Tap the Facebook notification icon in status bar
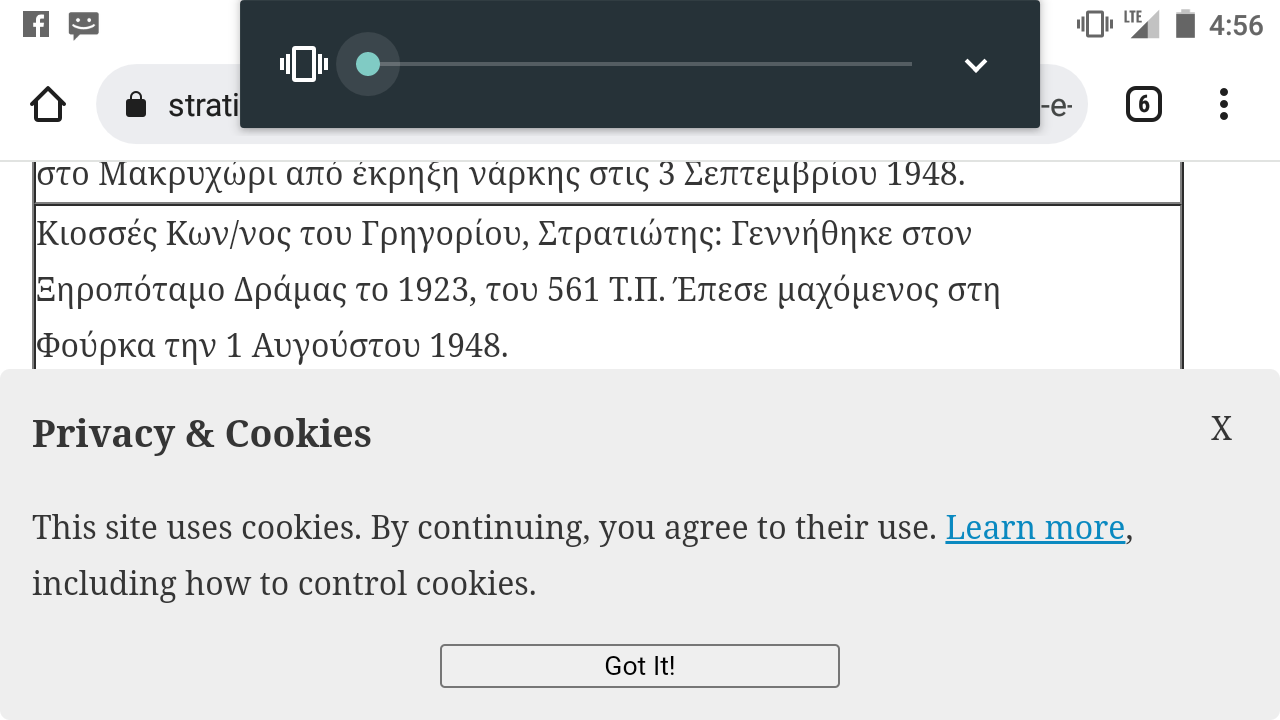 pos(36,24)
